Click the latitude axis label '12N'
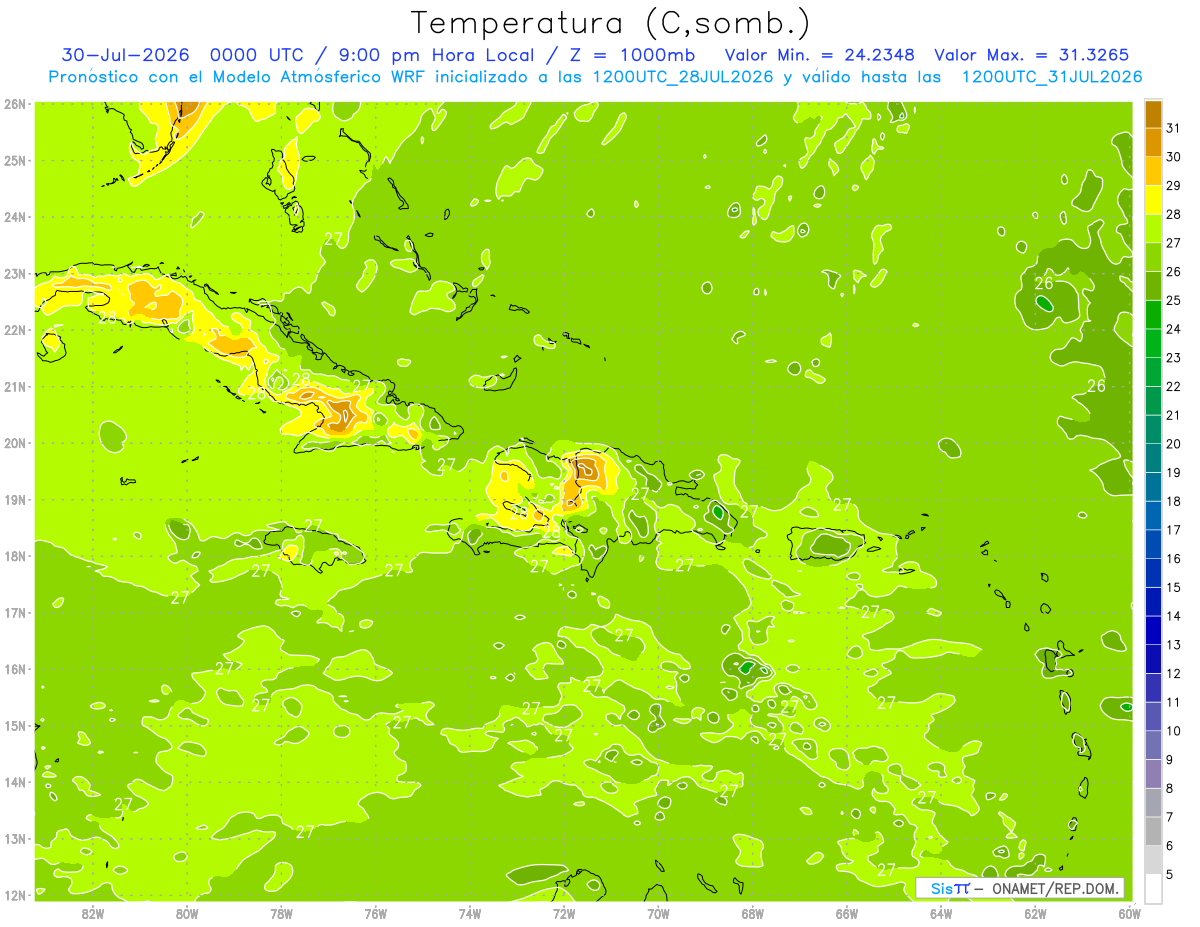1200x927 pixels. 15,895
